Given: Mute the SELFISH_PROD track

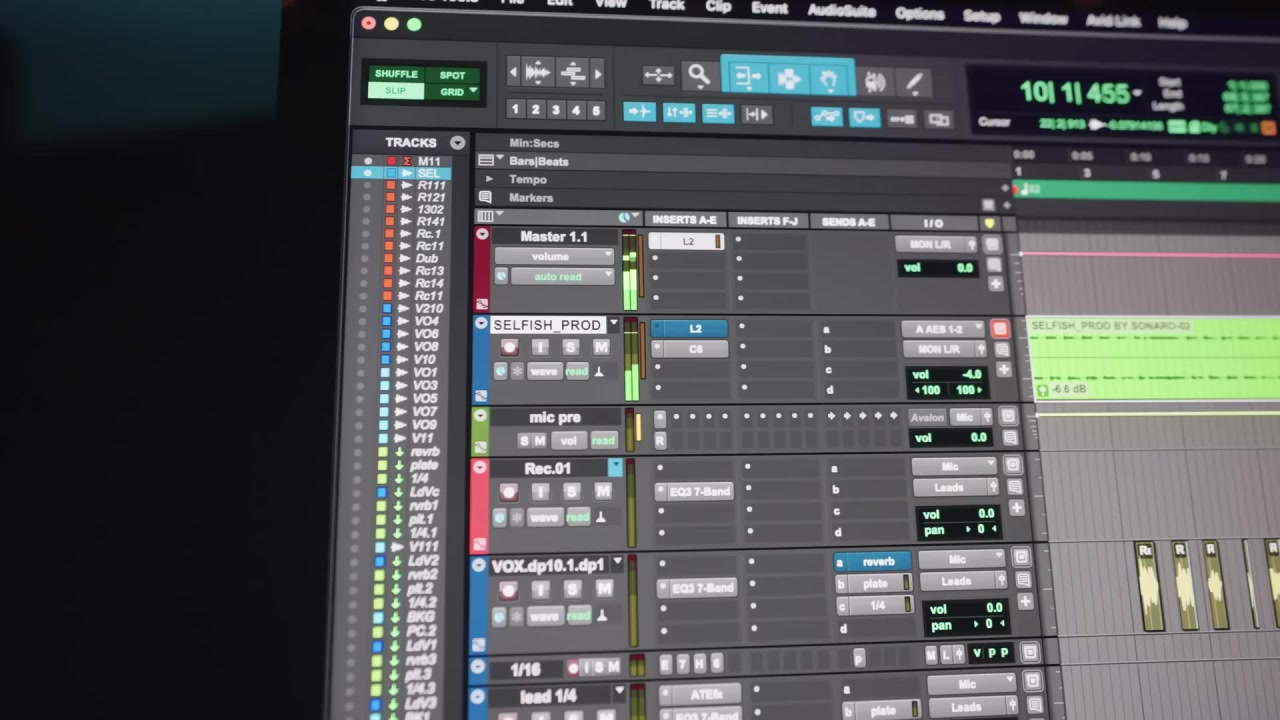Looking at the screenshot, I should tap(600, 347).
